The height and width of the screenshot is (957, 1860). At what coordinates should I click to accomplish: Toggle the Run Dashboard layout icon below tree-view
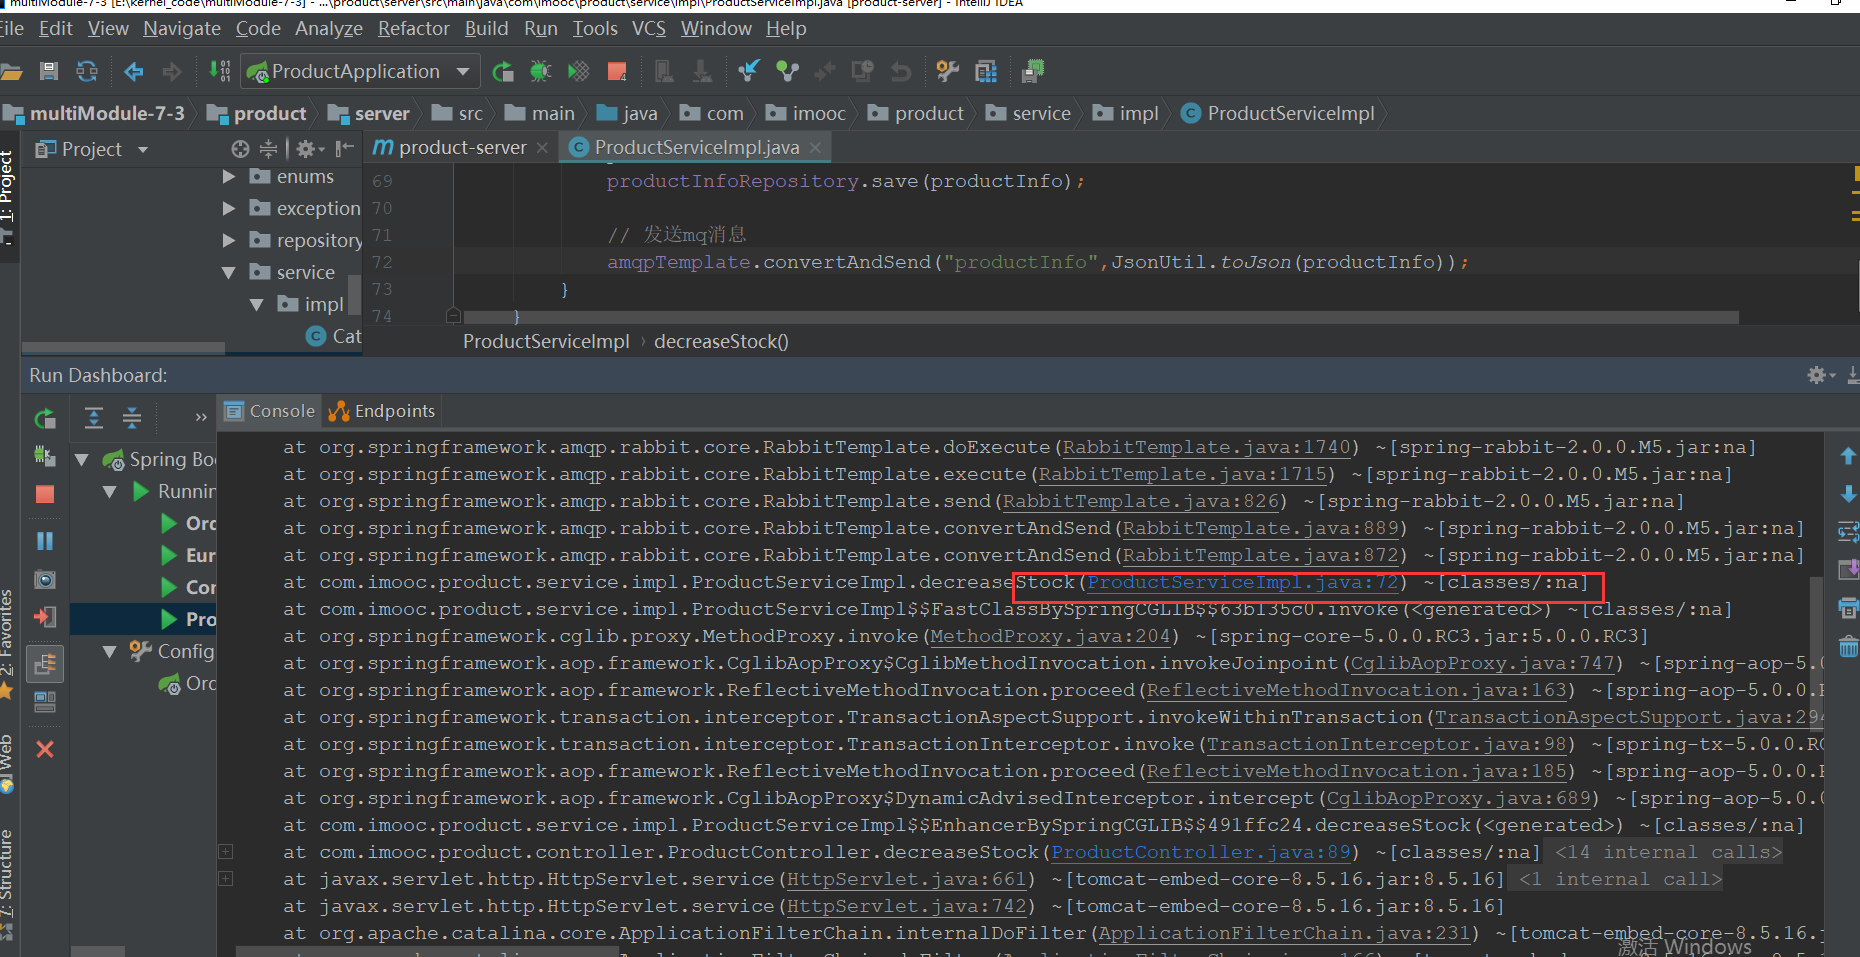coord(45,702)
